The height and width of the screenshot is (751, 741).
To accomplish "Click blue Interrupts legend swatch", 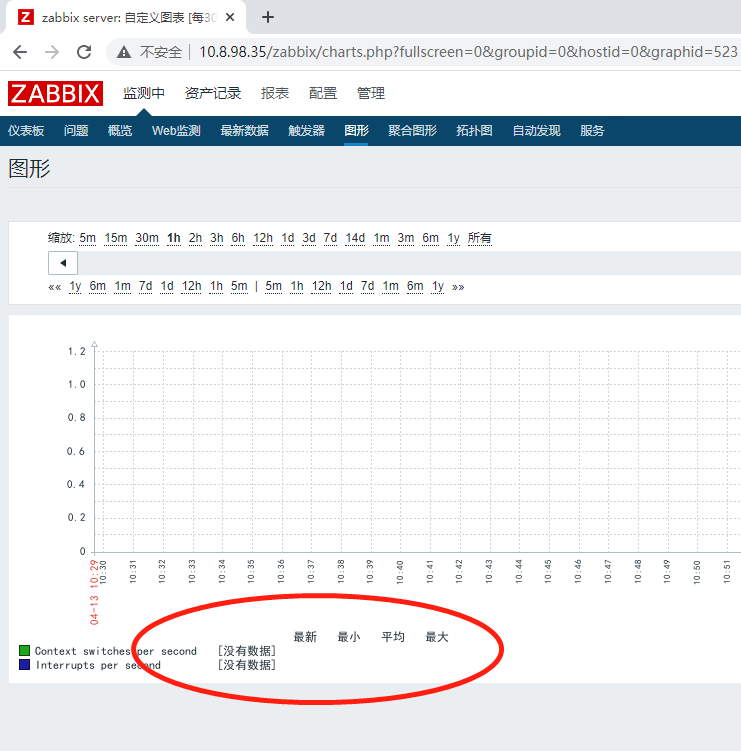I will pyautogui.click(x=24, y=664).
